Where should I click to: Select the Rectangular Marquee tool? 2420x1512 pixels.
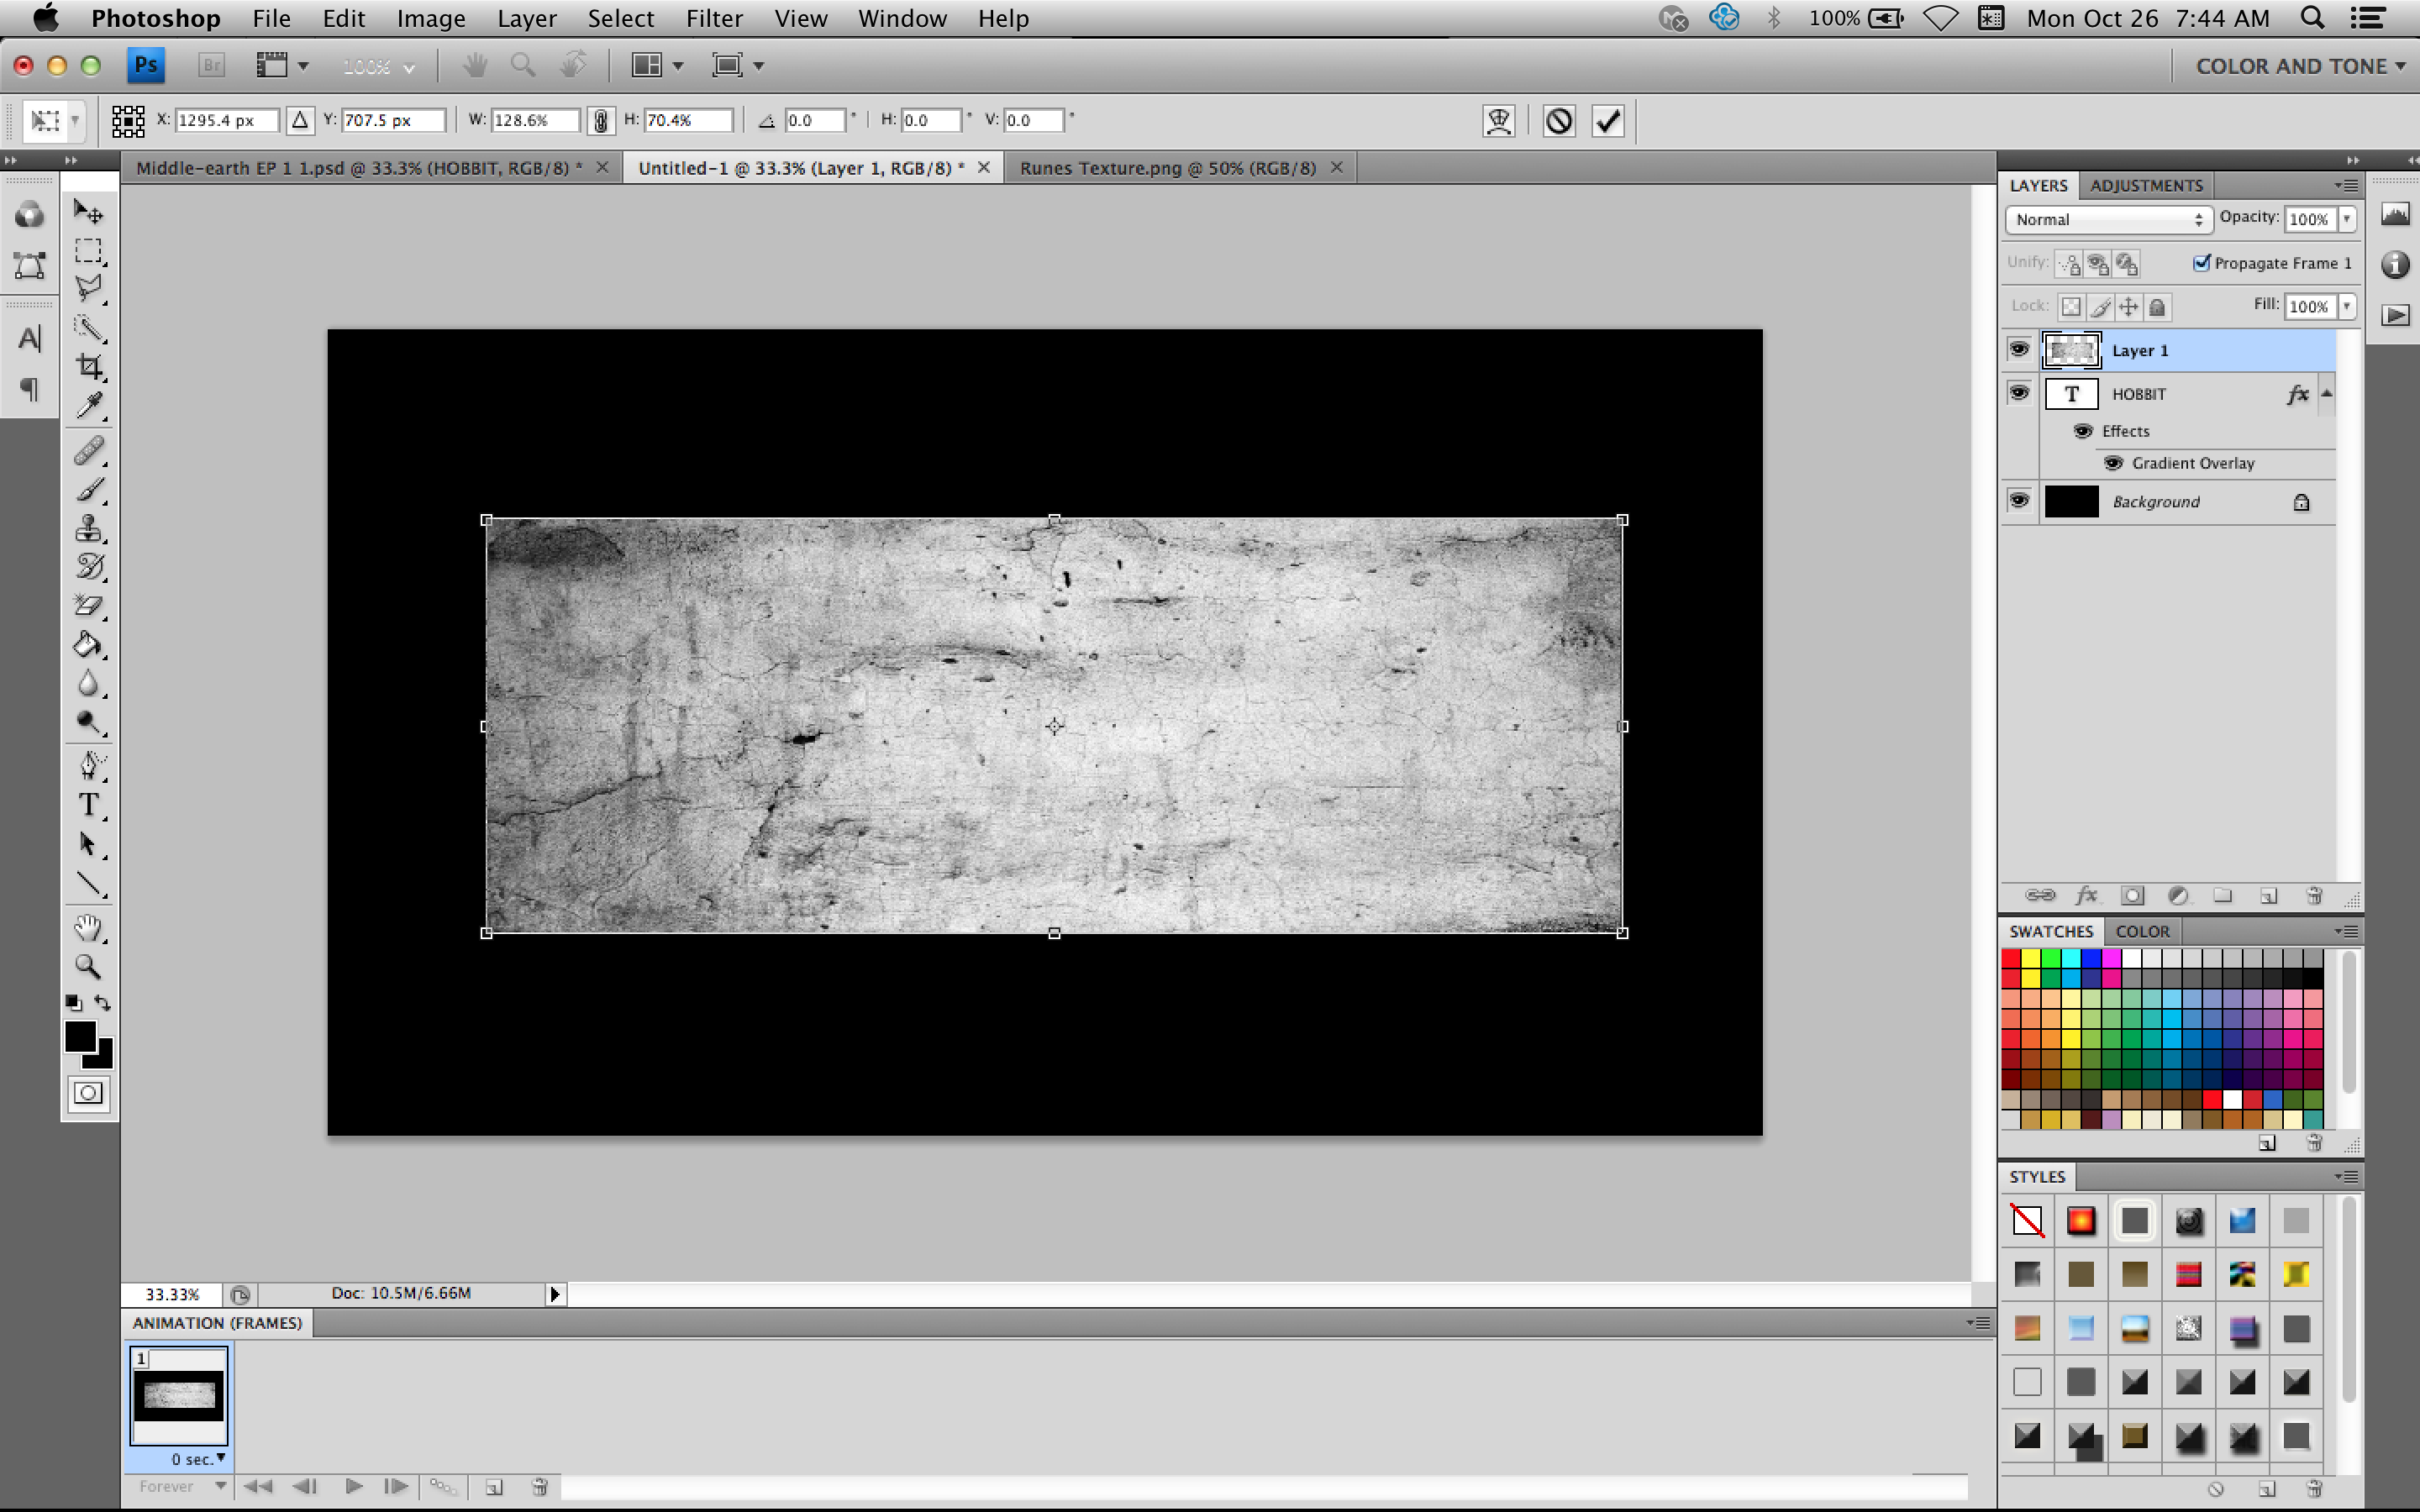point(89,251)
